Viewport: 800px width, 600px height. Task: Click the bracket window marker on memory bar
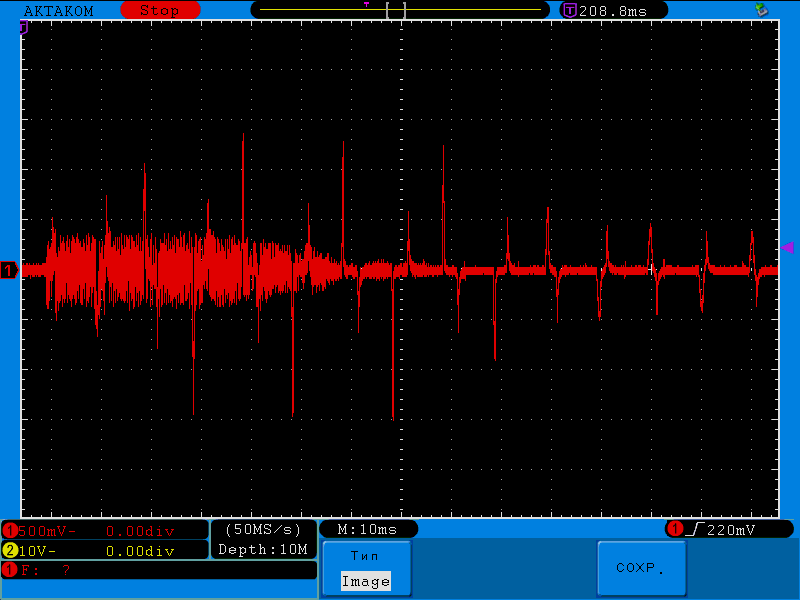pyautogui.click(x=396, y=10)
